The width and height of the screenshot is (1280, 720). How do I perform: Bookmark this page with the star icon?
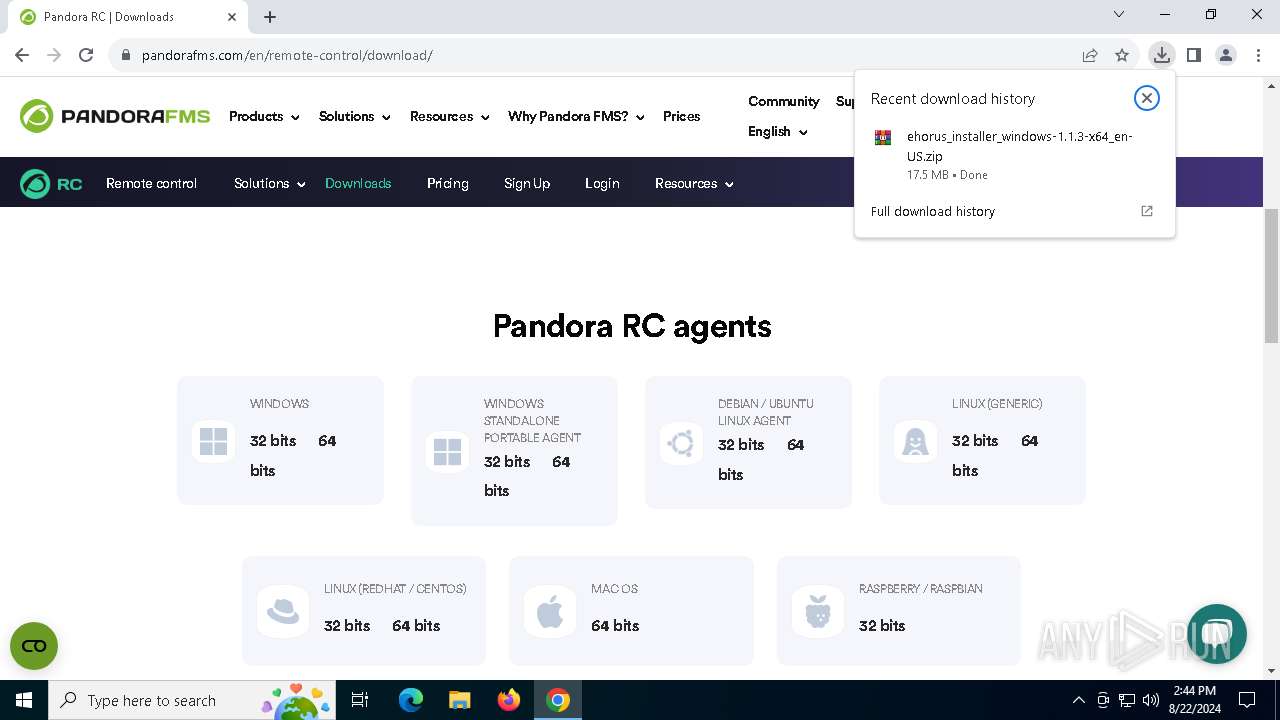pos(1122,55)
